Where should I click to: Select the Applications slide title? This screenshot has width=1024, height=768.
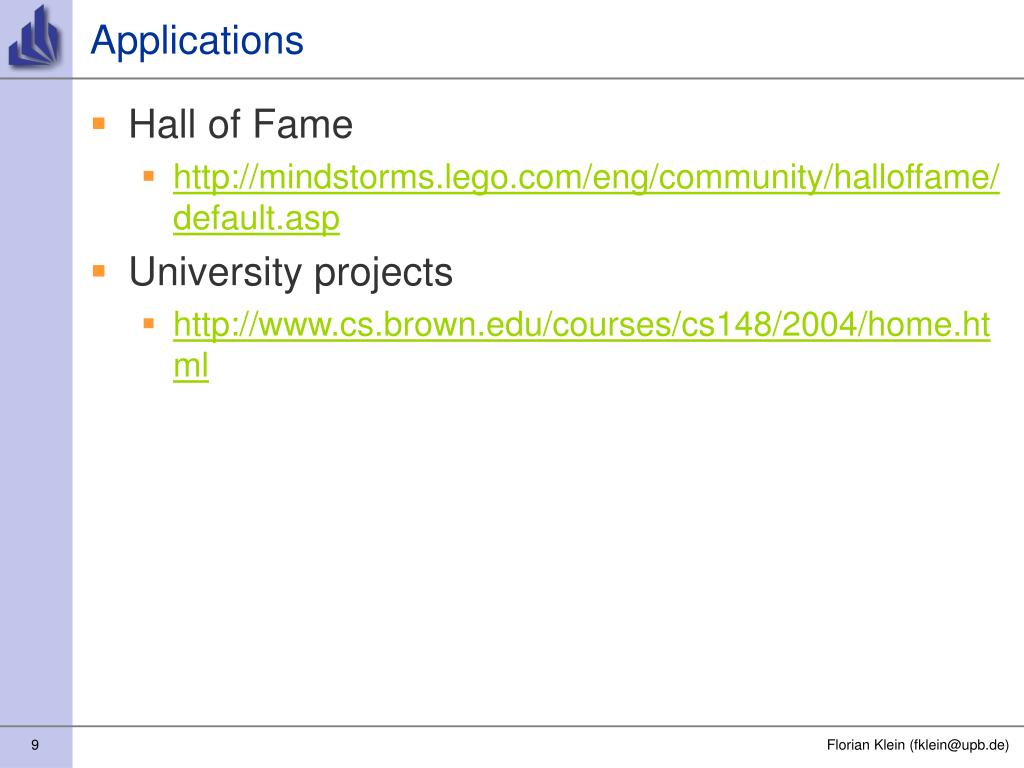point(197,40)
